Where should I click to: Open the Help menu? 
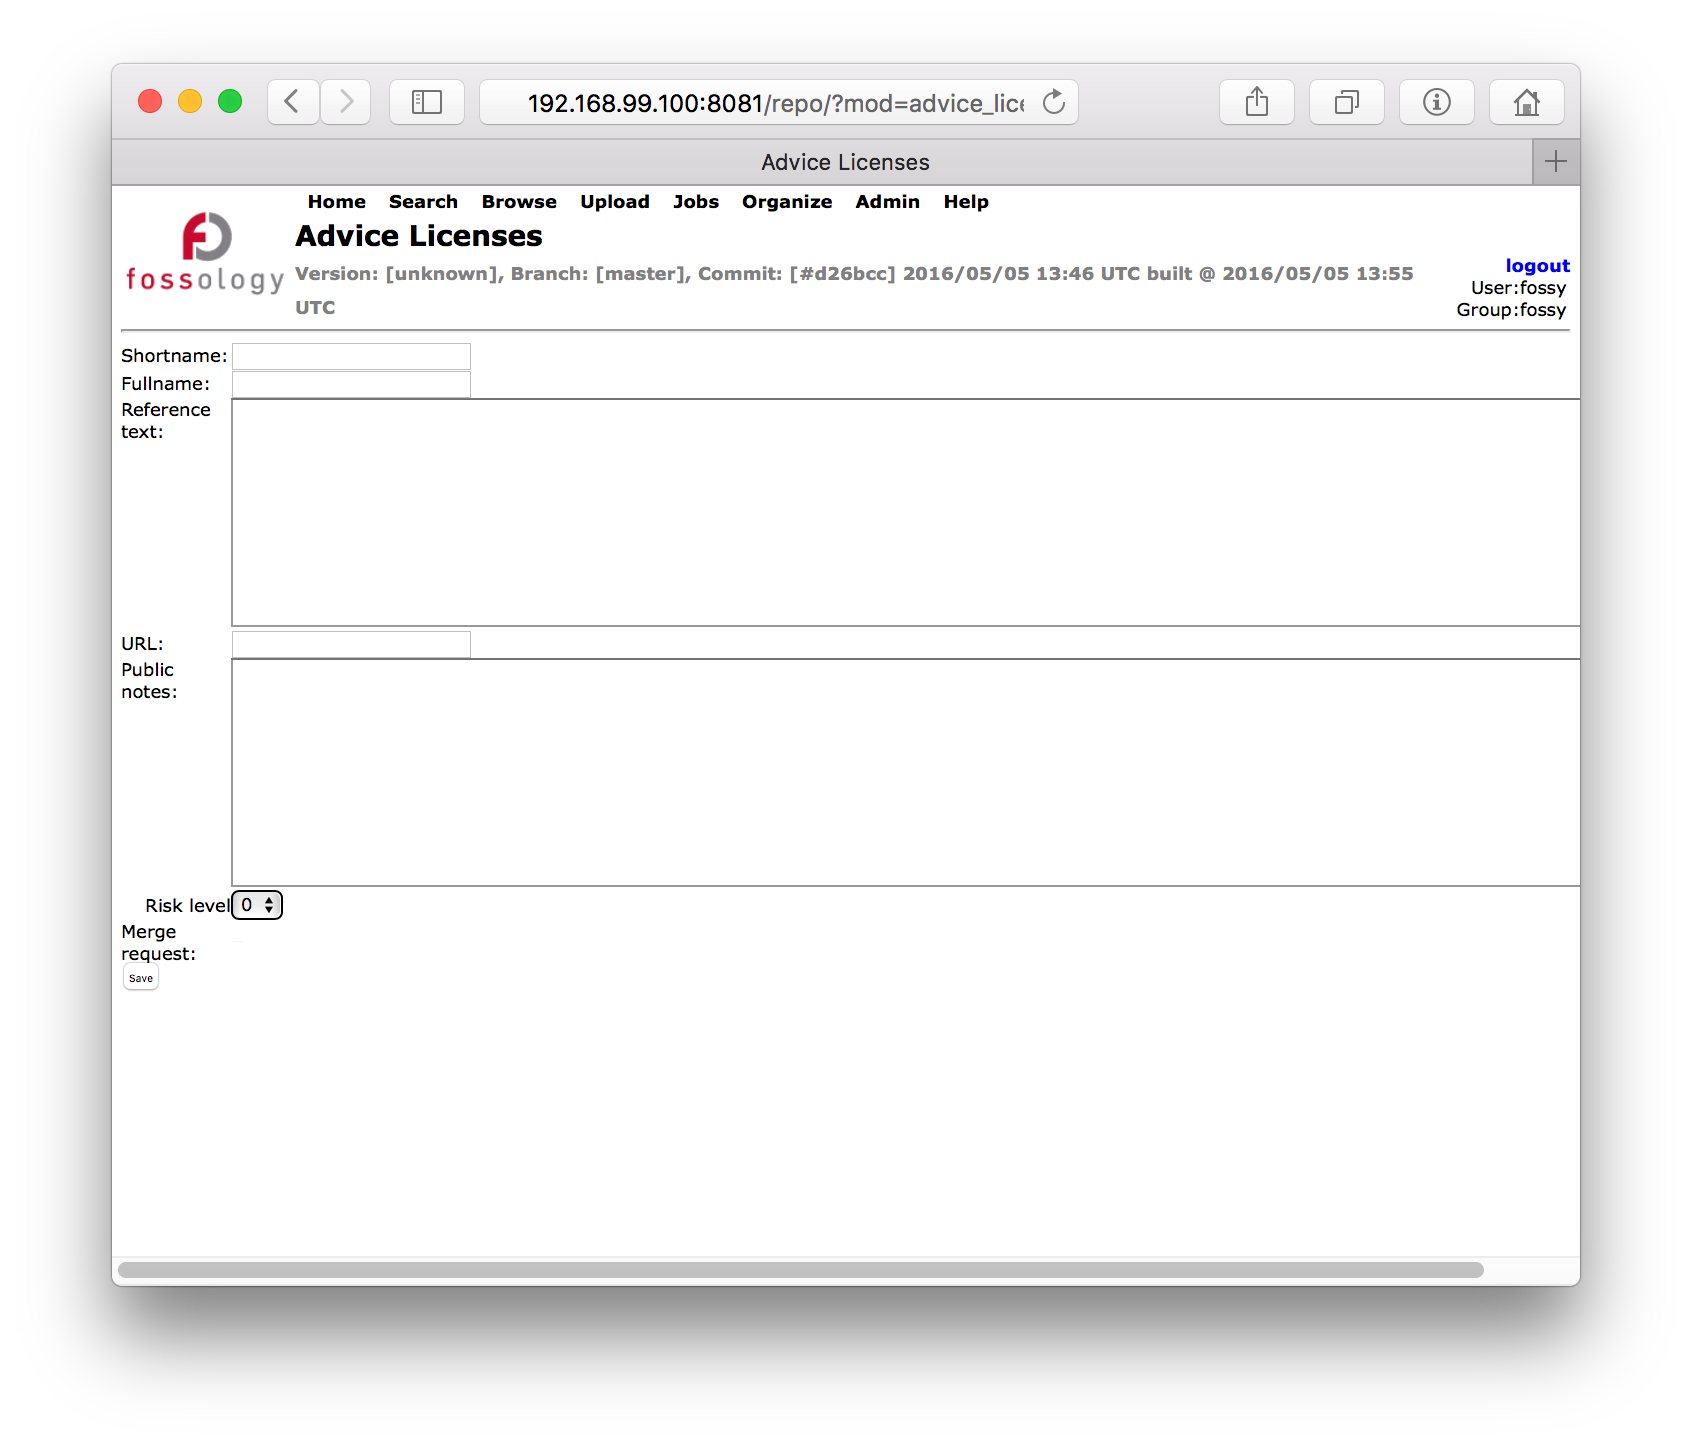click(966, 202)
